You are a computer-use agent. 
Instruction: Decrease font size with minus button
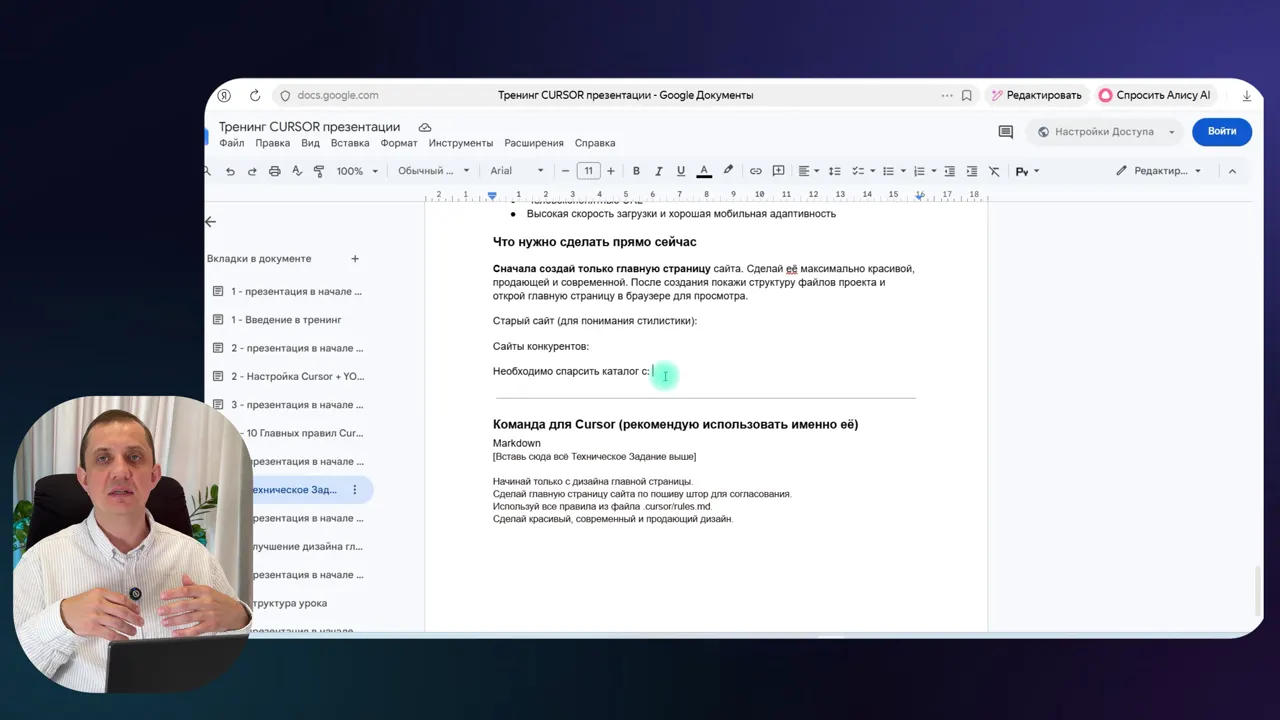pyautogui.click(x=566, y=171)
